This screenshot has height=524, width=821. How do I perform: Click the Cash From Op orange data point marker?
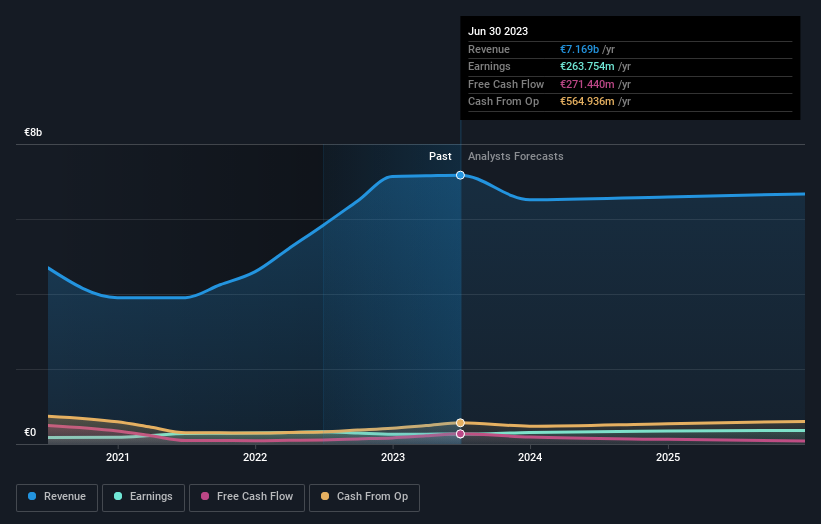pos(460,423)
